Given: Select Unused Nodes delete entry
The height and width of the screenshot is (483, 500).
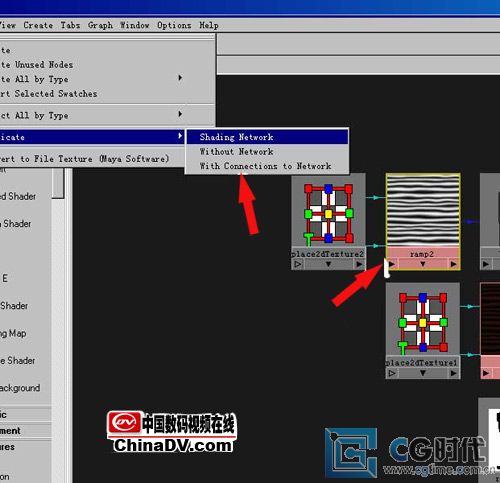Looking at the screenshot, I should [107, 65].
